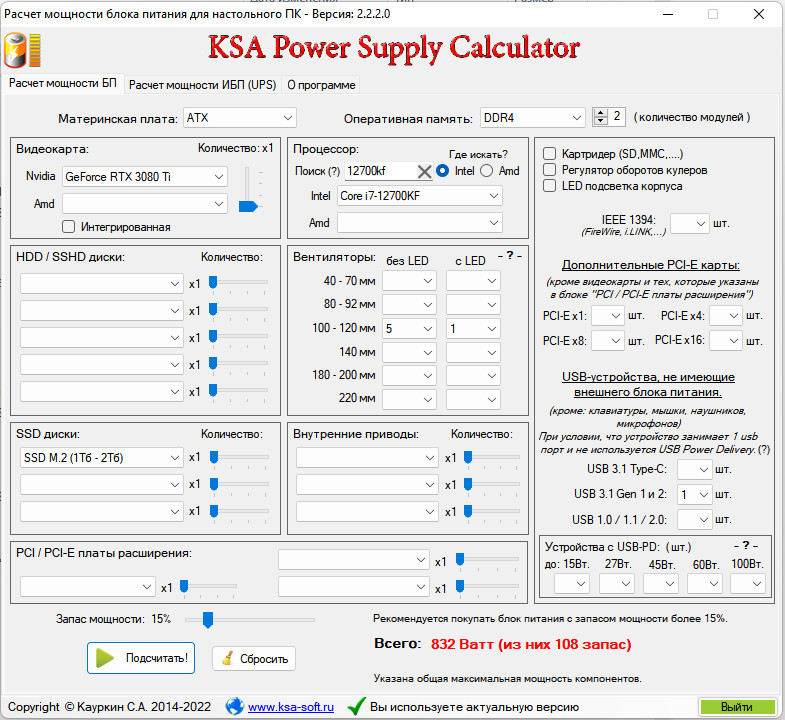Open the USB-PD devices question mark help
This screenshot has width=785, height=720.
746,546
